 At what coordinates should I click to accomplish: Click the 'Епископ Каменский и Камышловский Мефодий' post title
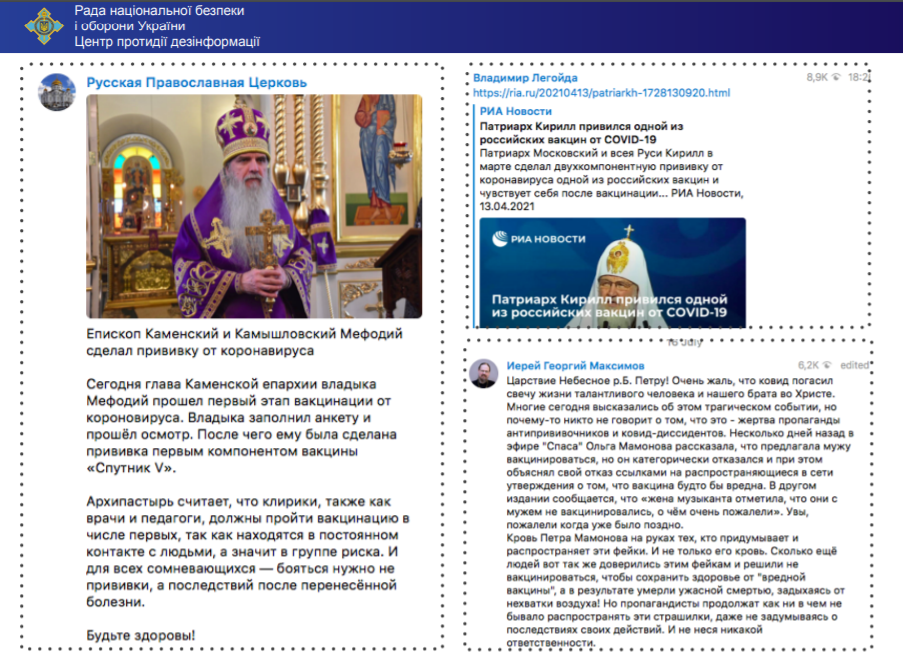(x=244, y=342)
